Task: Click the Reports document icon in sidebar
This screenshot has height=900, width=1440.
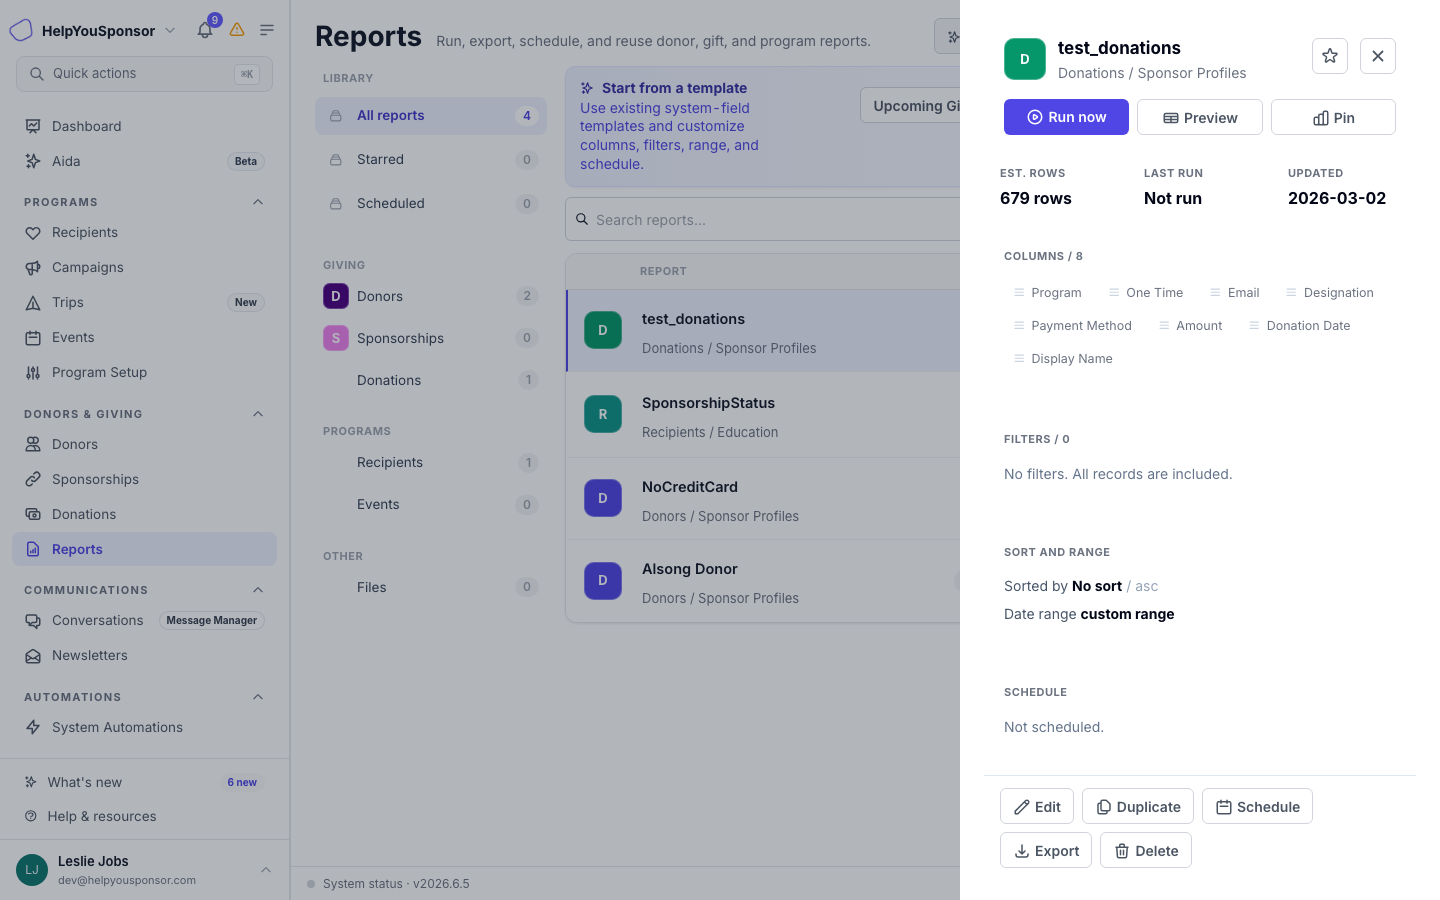Action: click(33, 549)
